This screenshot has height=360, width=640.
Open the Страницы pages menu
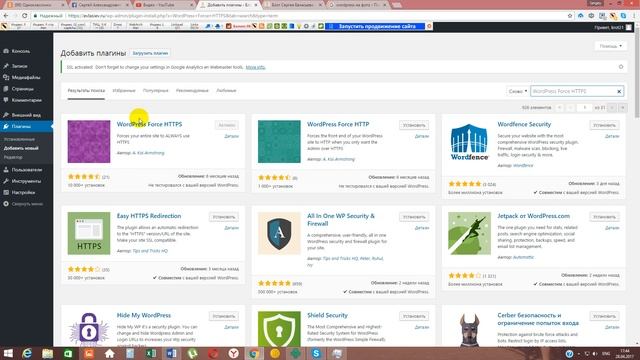click(22, 89)
